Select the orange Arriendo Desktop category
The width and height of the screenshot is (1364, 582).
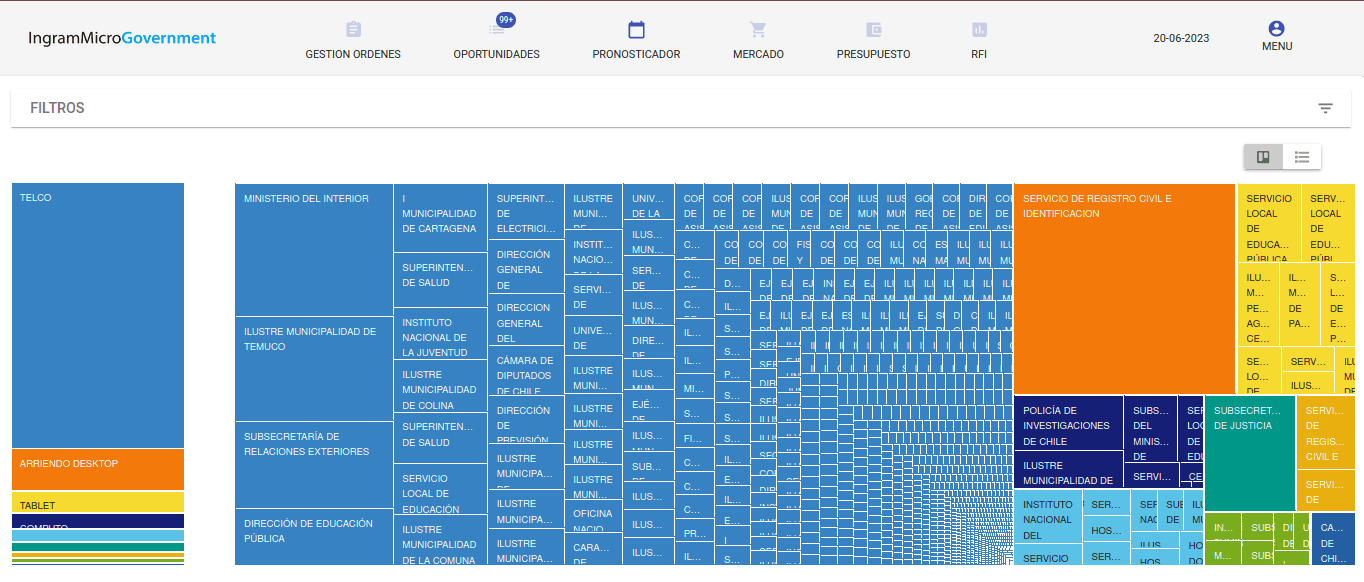click(x=98, y=469)
